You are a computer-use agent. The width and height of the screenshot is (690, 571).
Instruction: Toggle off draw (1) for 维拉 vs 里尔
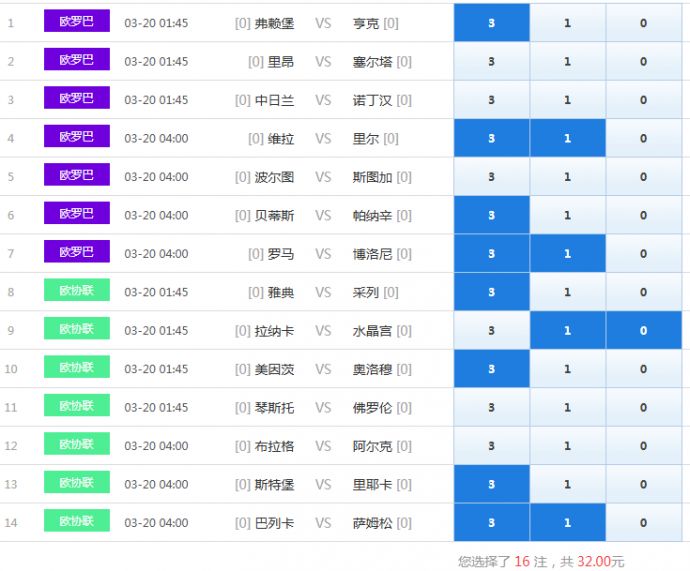pyautogui.click(x=567, y=139)
